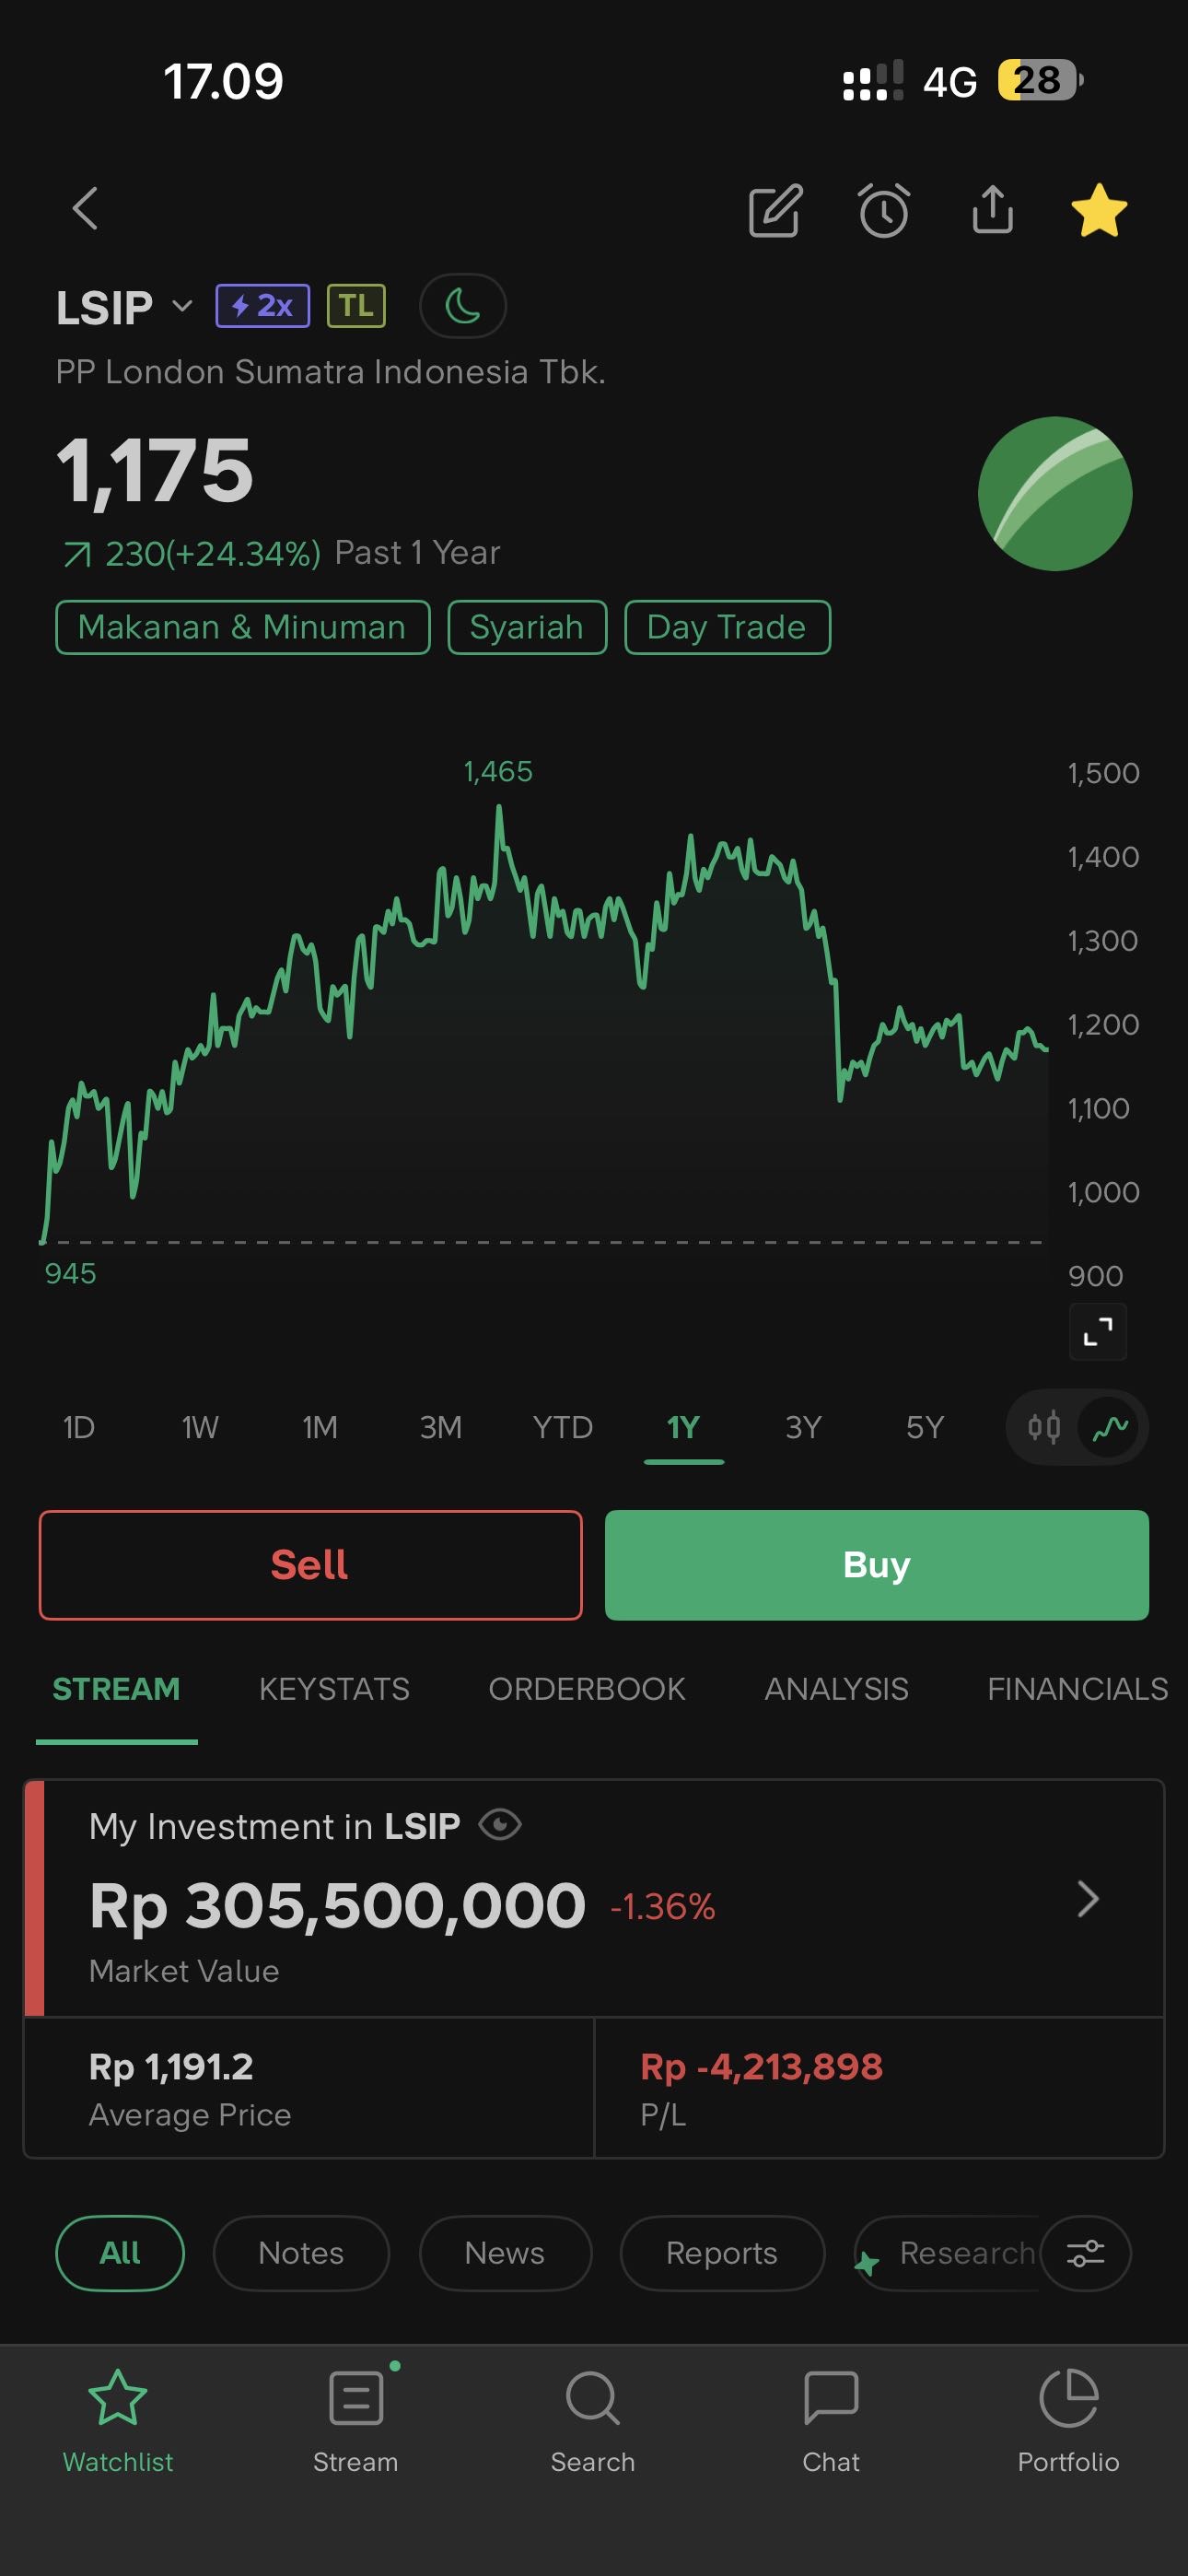
Task: Tap the green LSIP company logo
Action: click(1054, 494)
